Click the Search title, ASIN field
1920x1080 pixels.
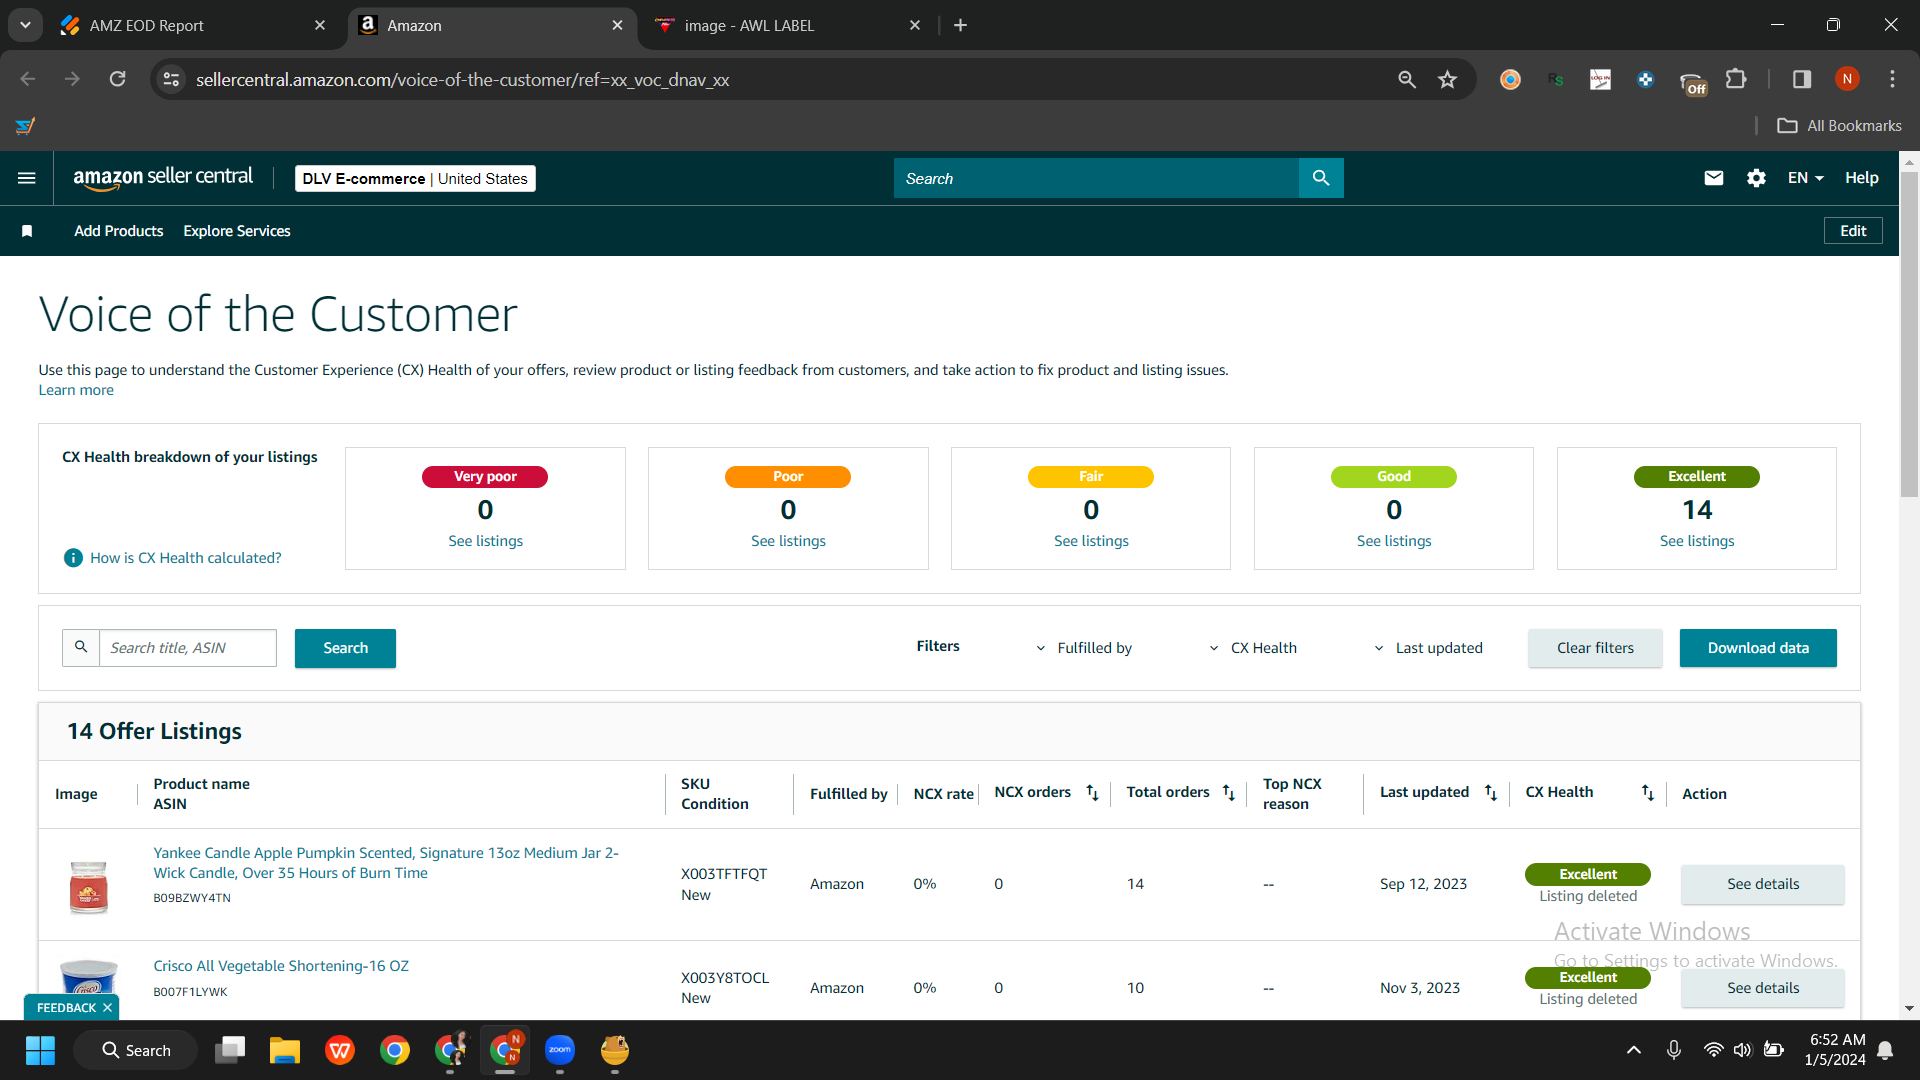click(188, 648)
